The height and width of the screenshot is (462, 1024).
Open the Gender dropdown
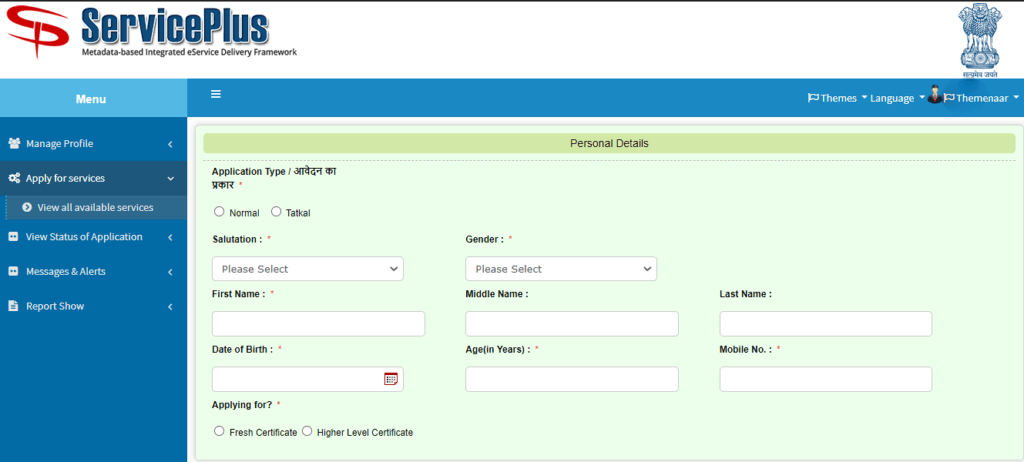[560, 269]
